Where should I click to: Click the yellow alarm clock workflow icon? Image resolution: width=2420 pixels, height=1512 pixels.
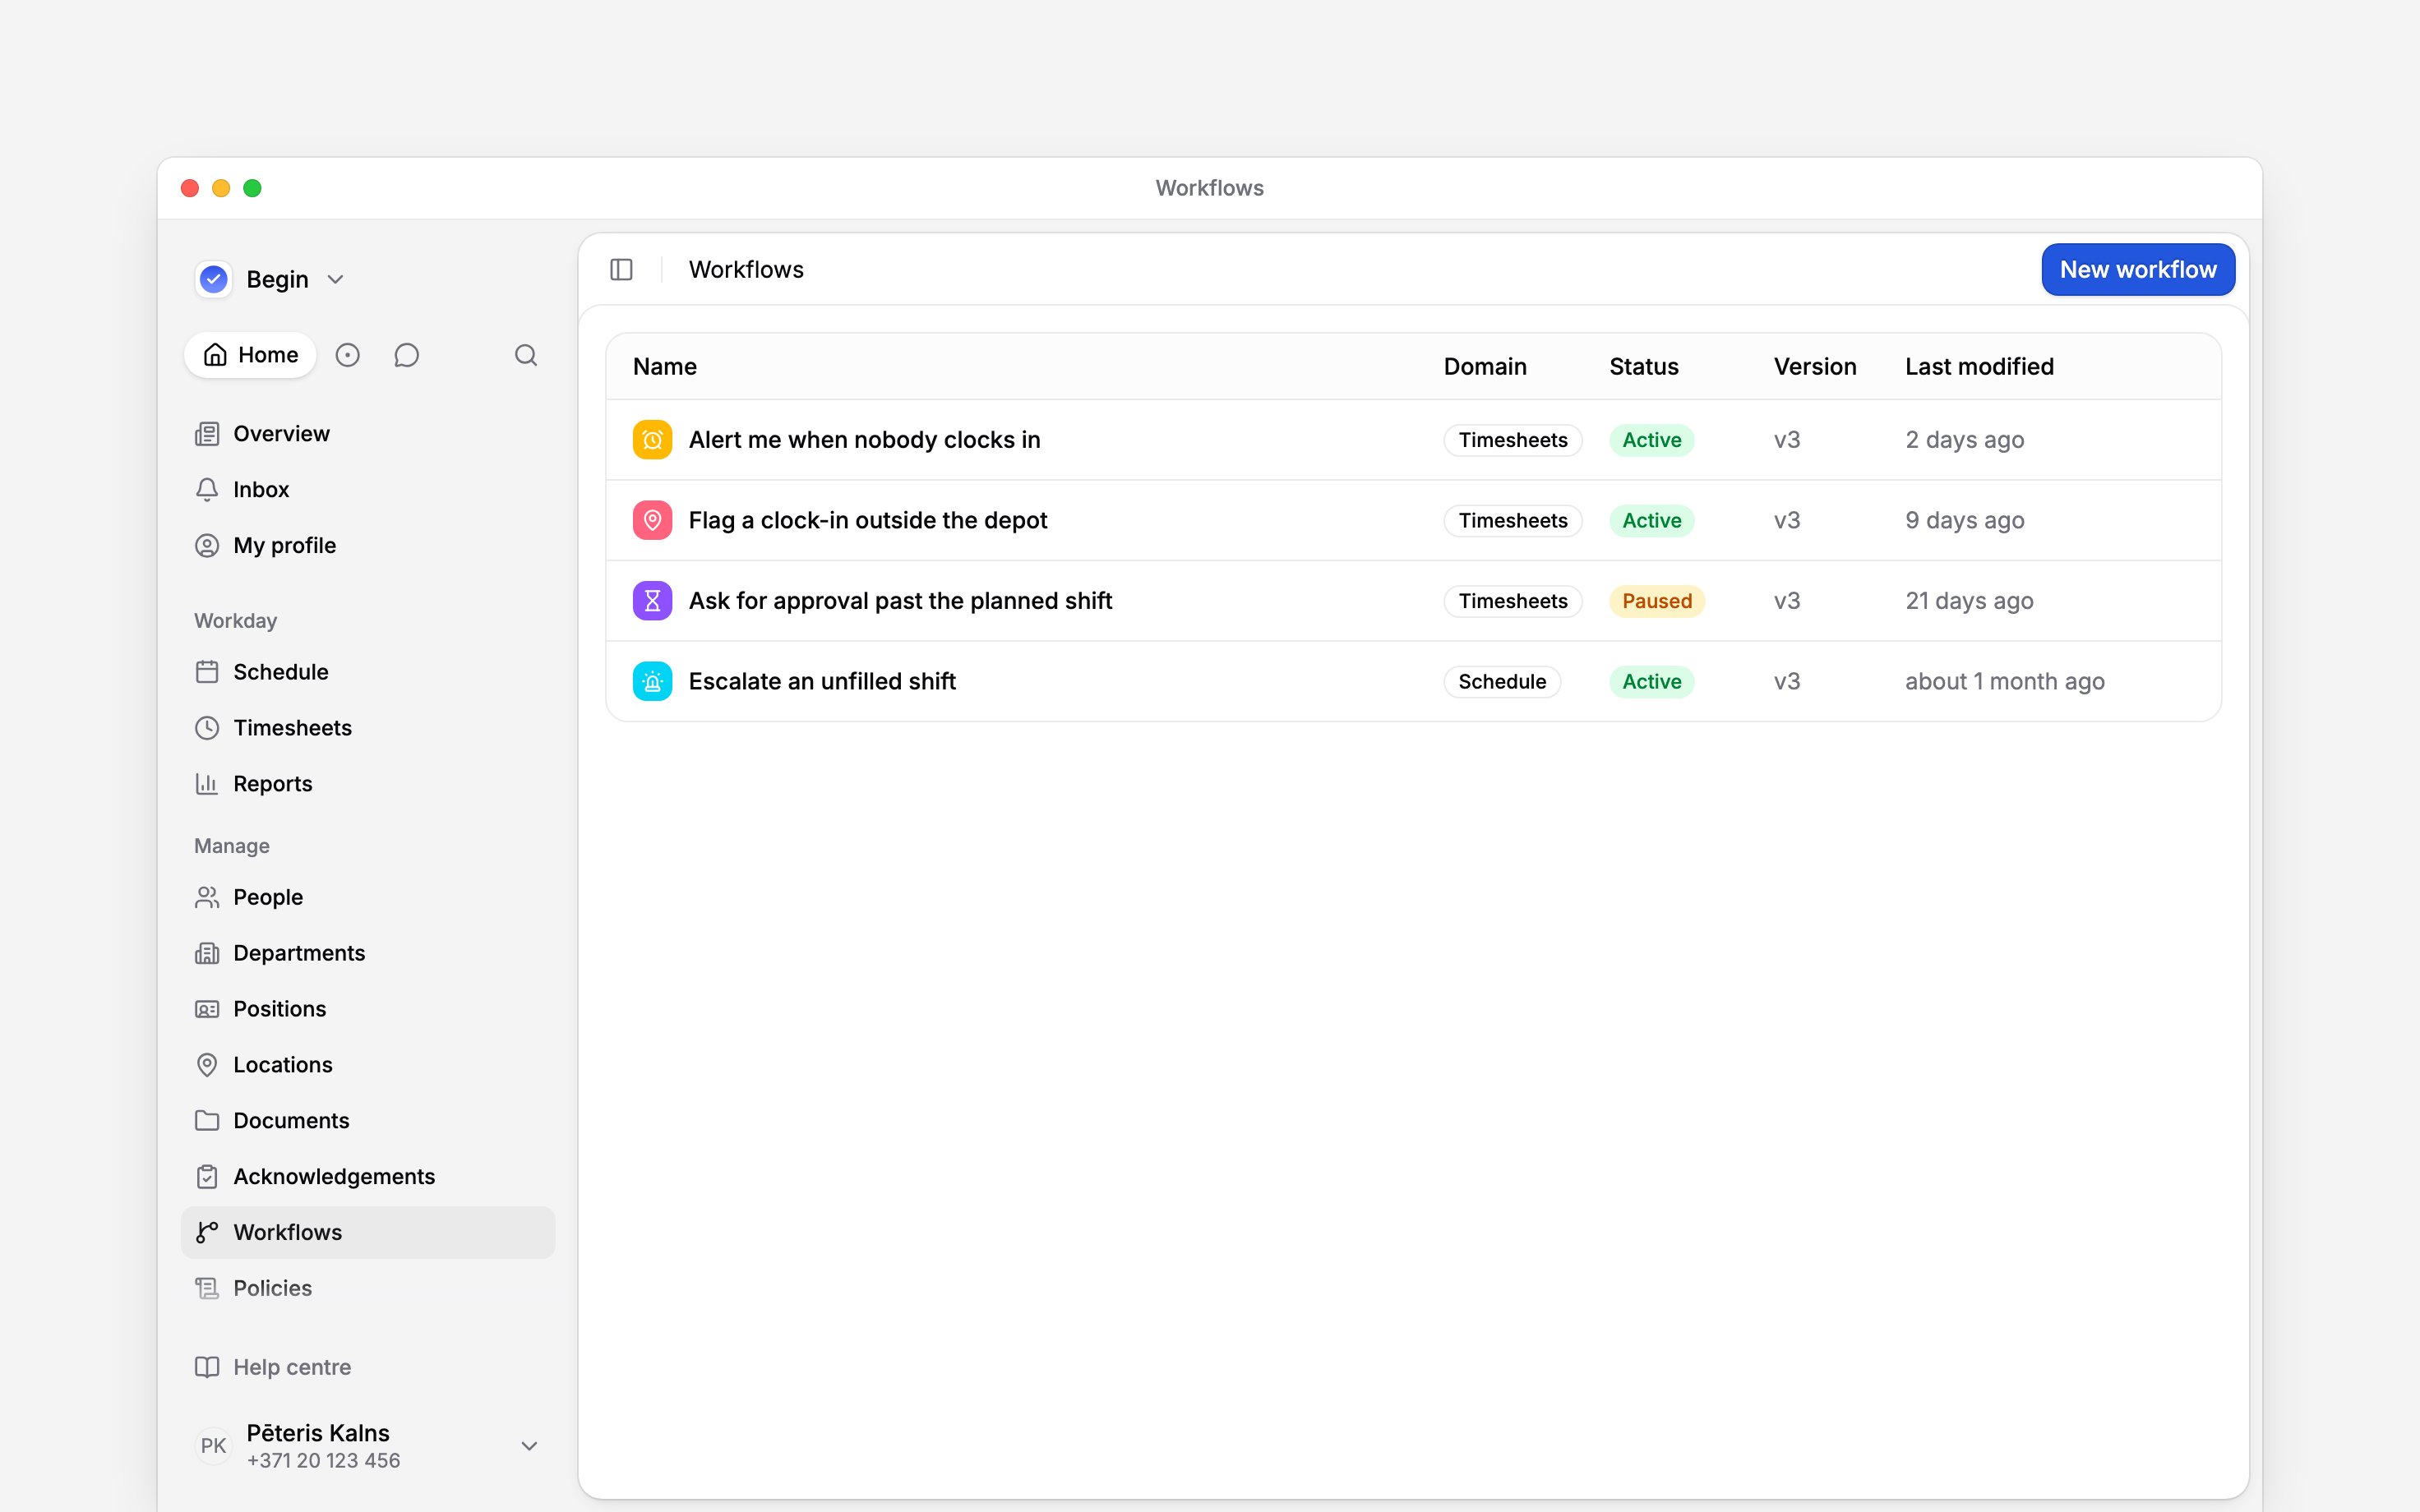pos(652,440)
